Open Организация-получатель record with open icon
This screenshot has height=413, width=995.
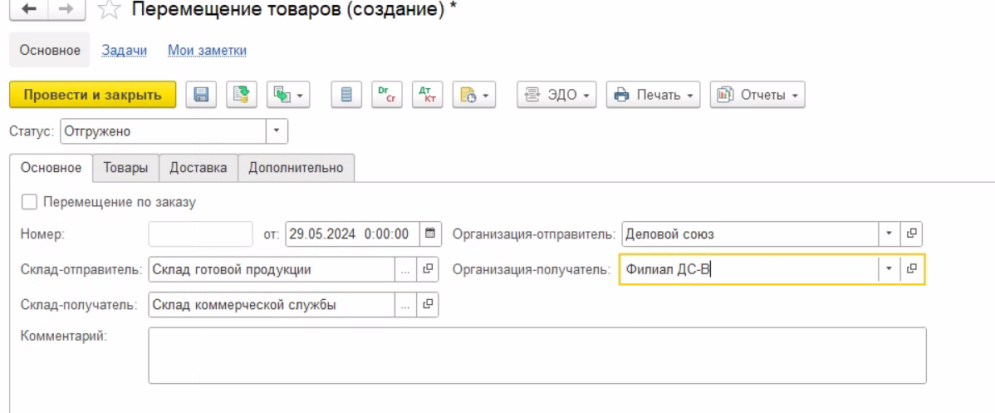click(x=911, y=270)
